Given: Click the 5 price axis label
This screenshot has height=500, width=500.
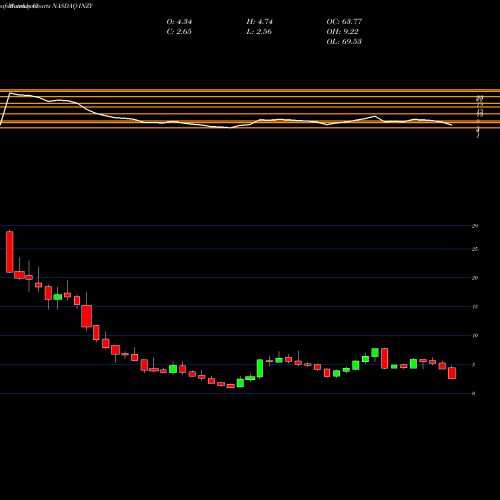Looking at the screenshot, I should (474, 365).
